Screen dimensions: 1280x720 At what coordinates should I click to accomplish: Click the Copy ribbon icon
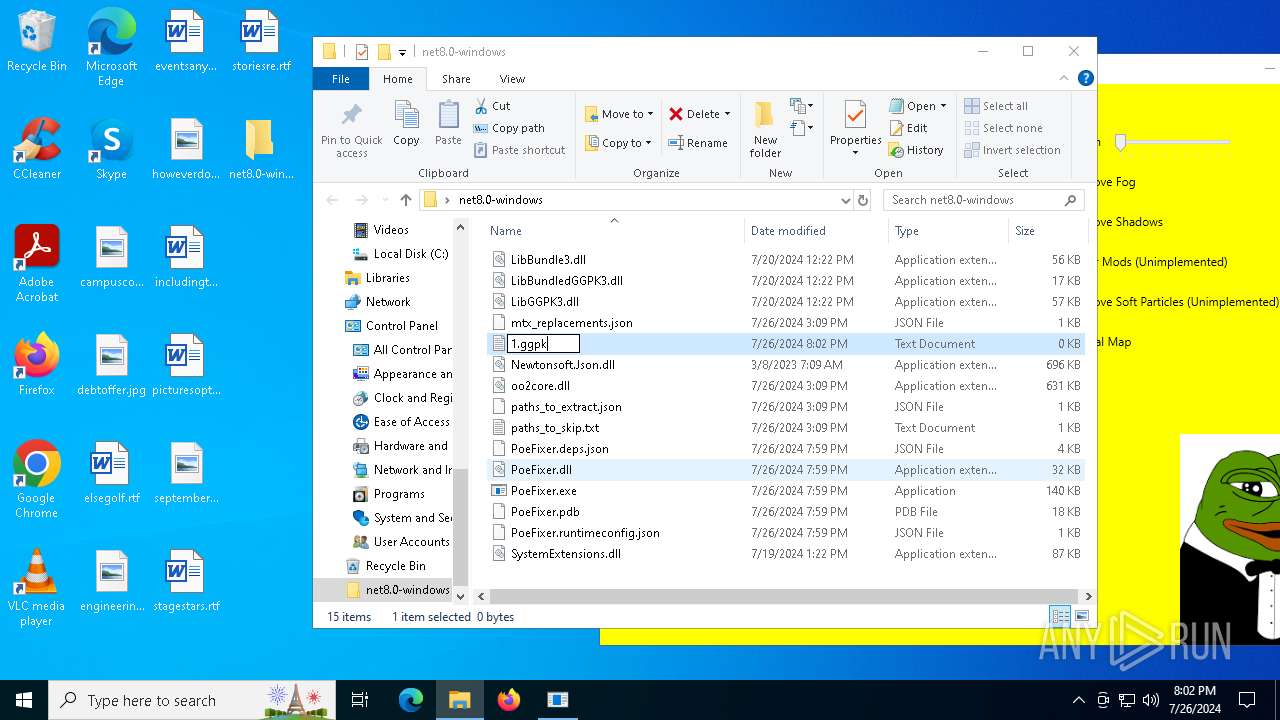(x=406, y=124)
